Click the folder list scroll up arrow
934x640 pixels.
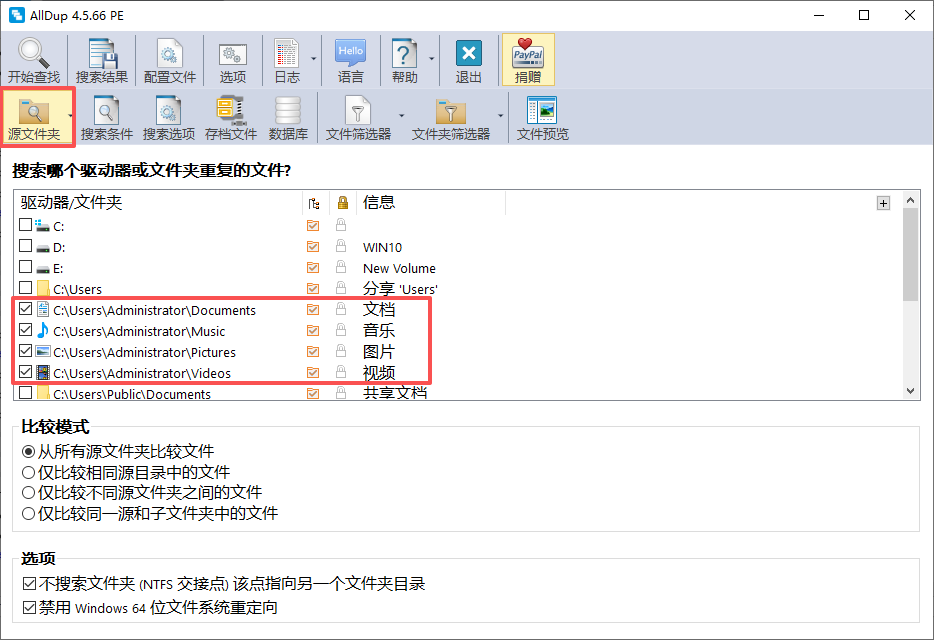coord(910,200)
